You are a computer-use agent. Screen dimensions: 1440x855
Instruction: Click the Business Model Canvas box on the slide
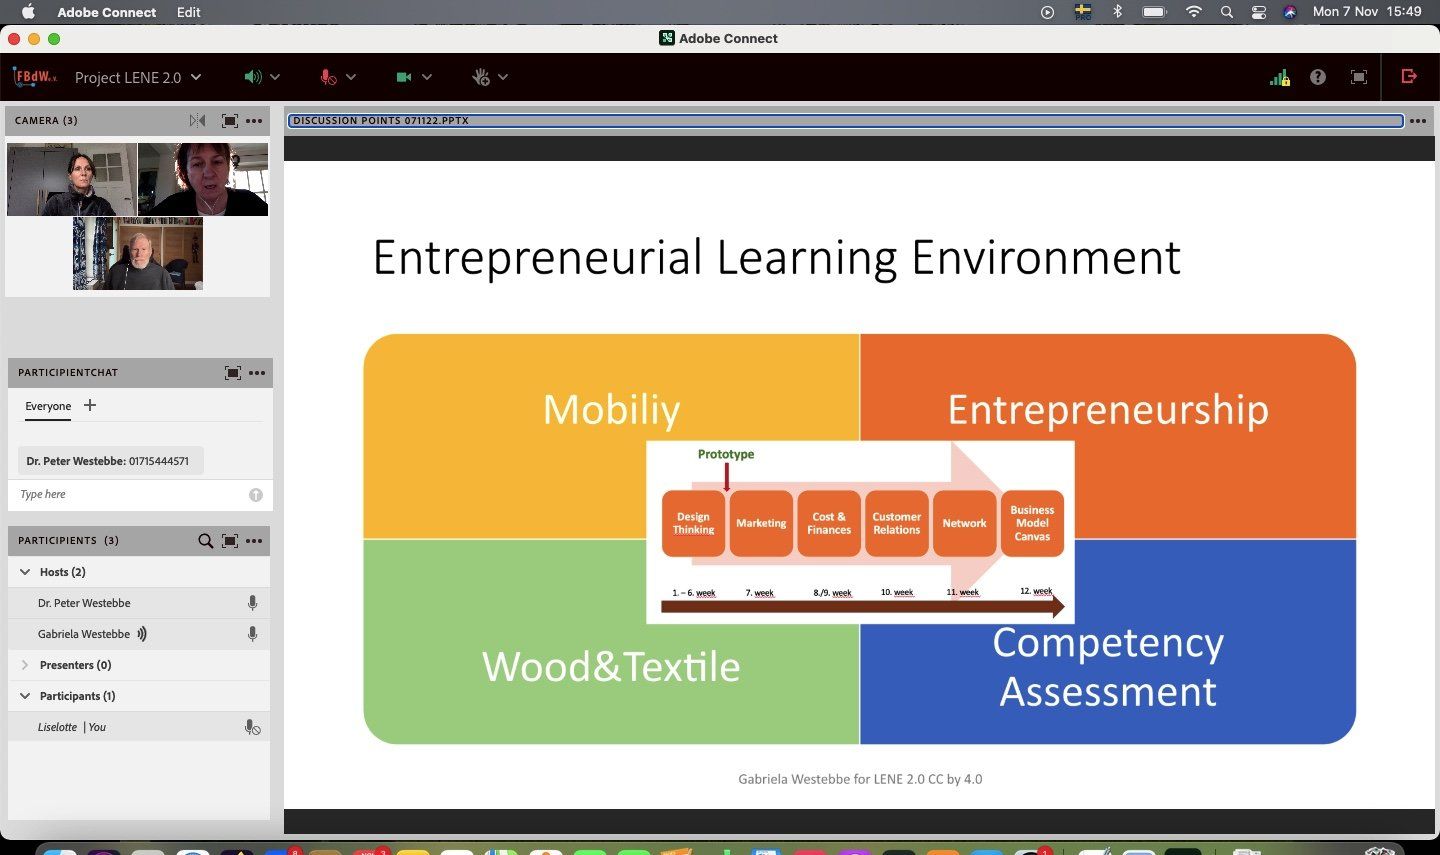pyautogui.click(x=1032, y=523)
